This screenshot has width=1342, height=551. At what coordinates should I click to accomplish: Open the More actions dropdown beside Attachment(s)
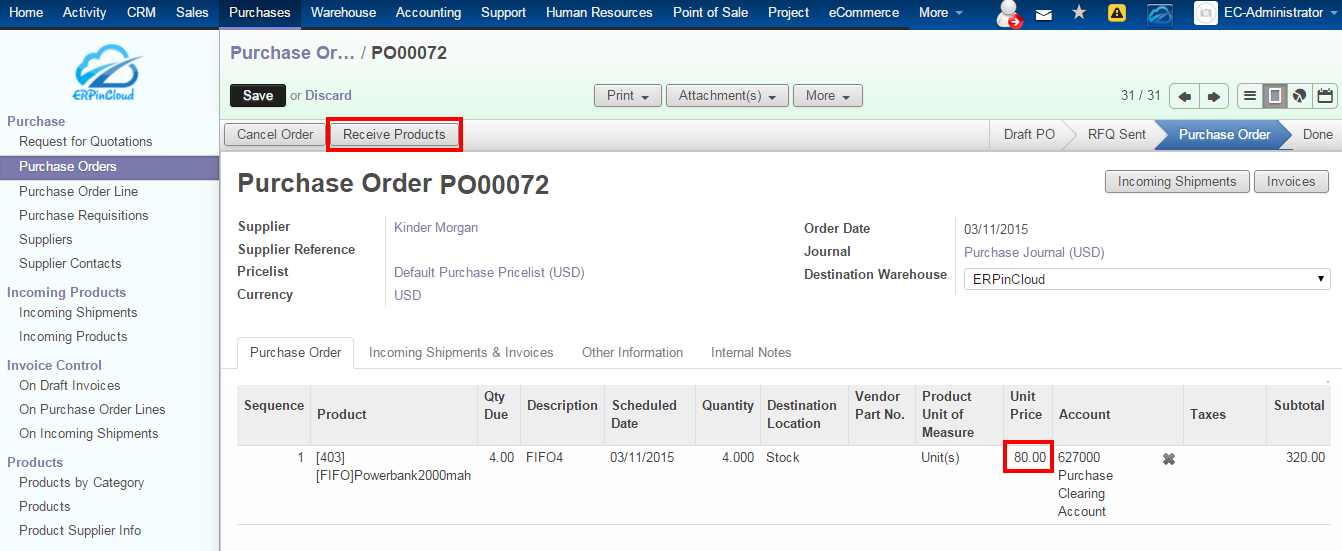(x=827, y=96)
